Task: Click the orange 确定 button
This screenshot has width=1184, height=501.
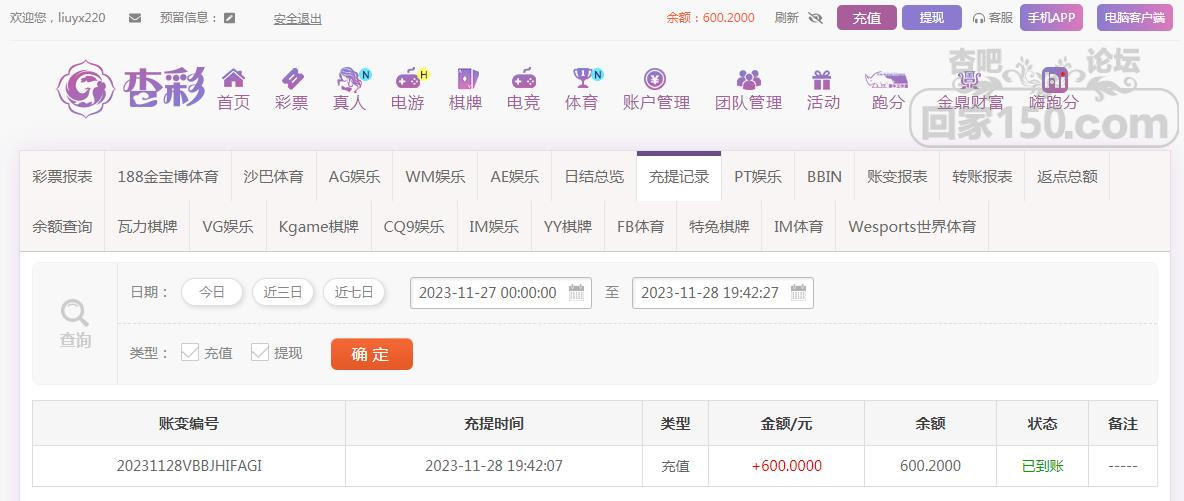Action: coord(372,354)
